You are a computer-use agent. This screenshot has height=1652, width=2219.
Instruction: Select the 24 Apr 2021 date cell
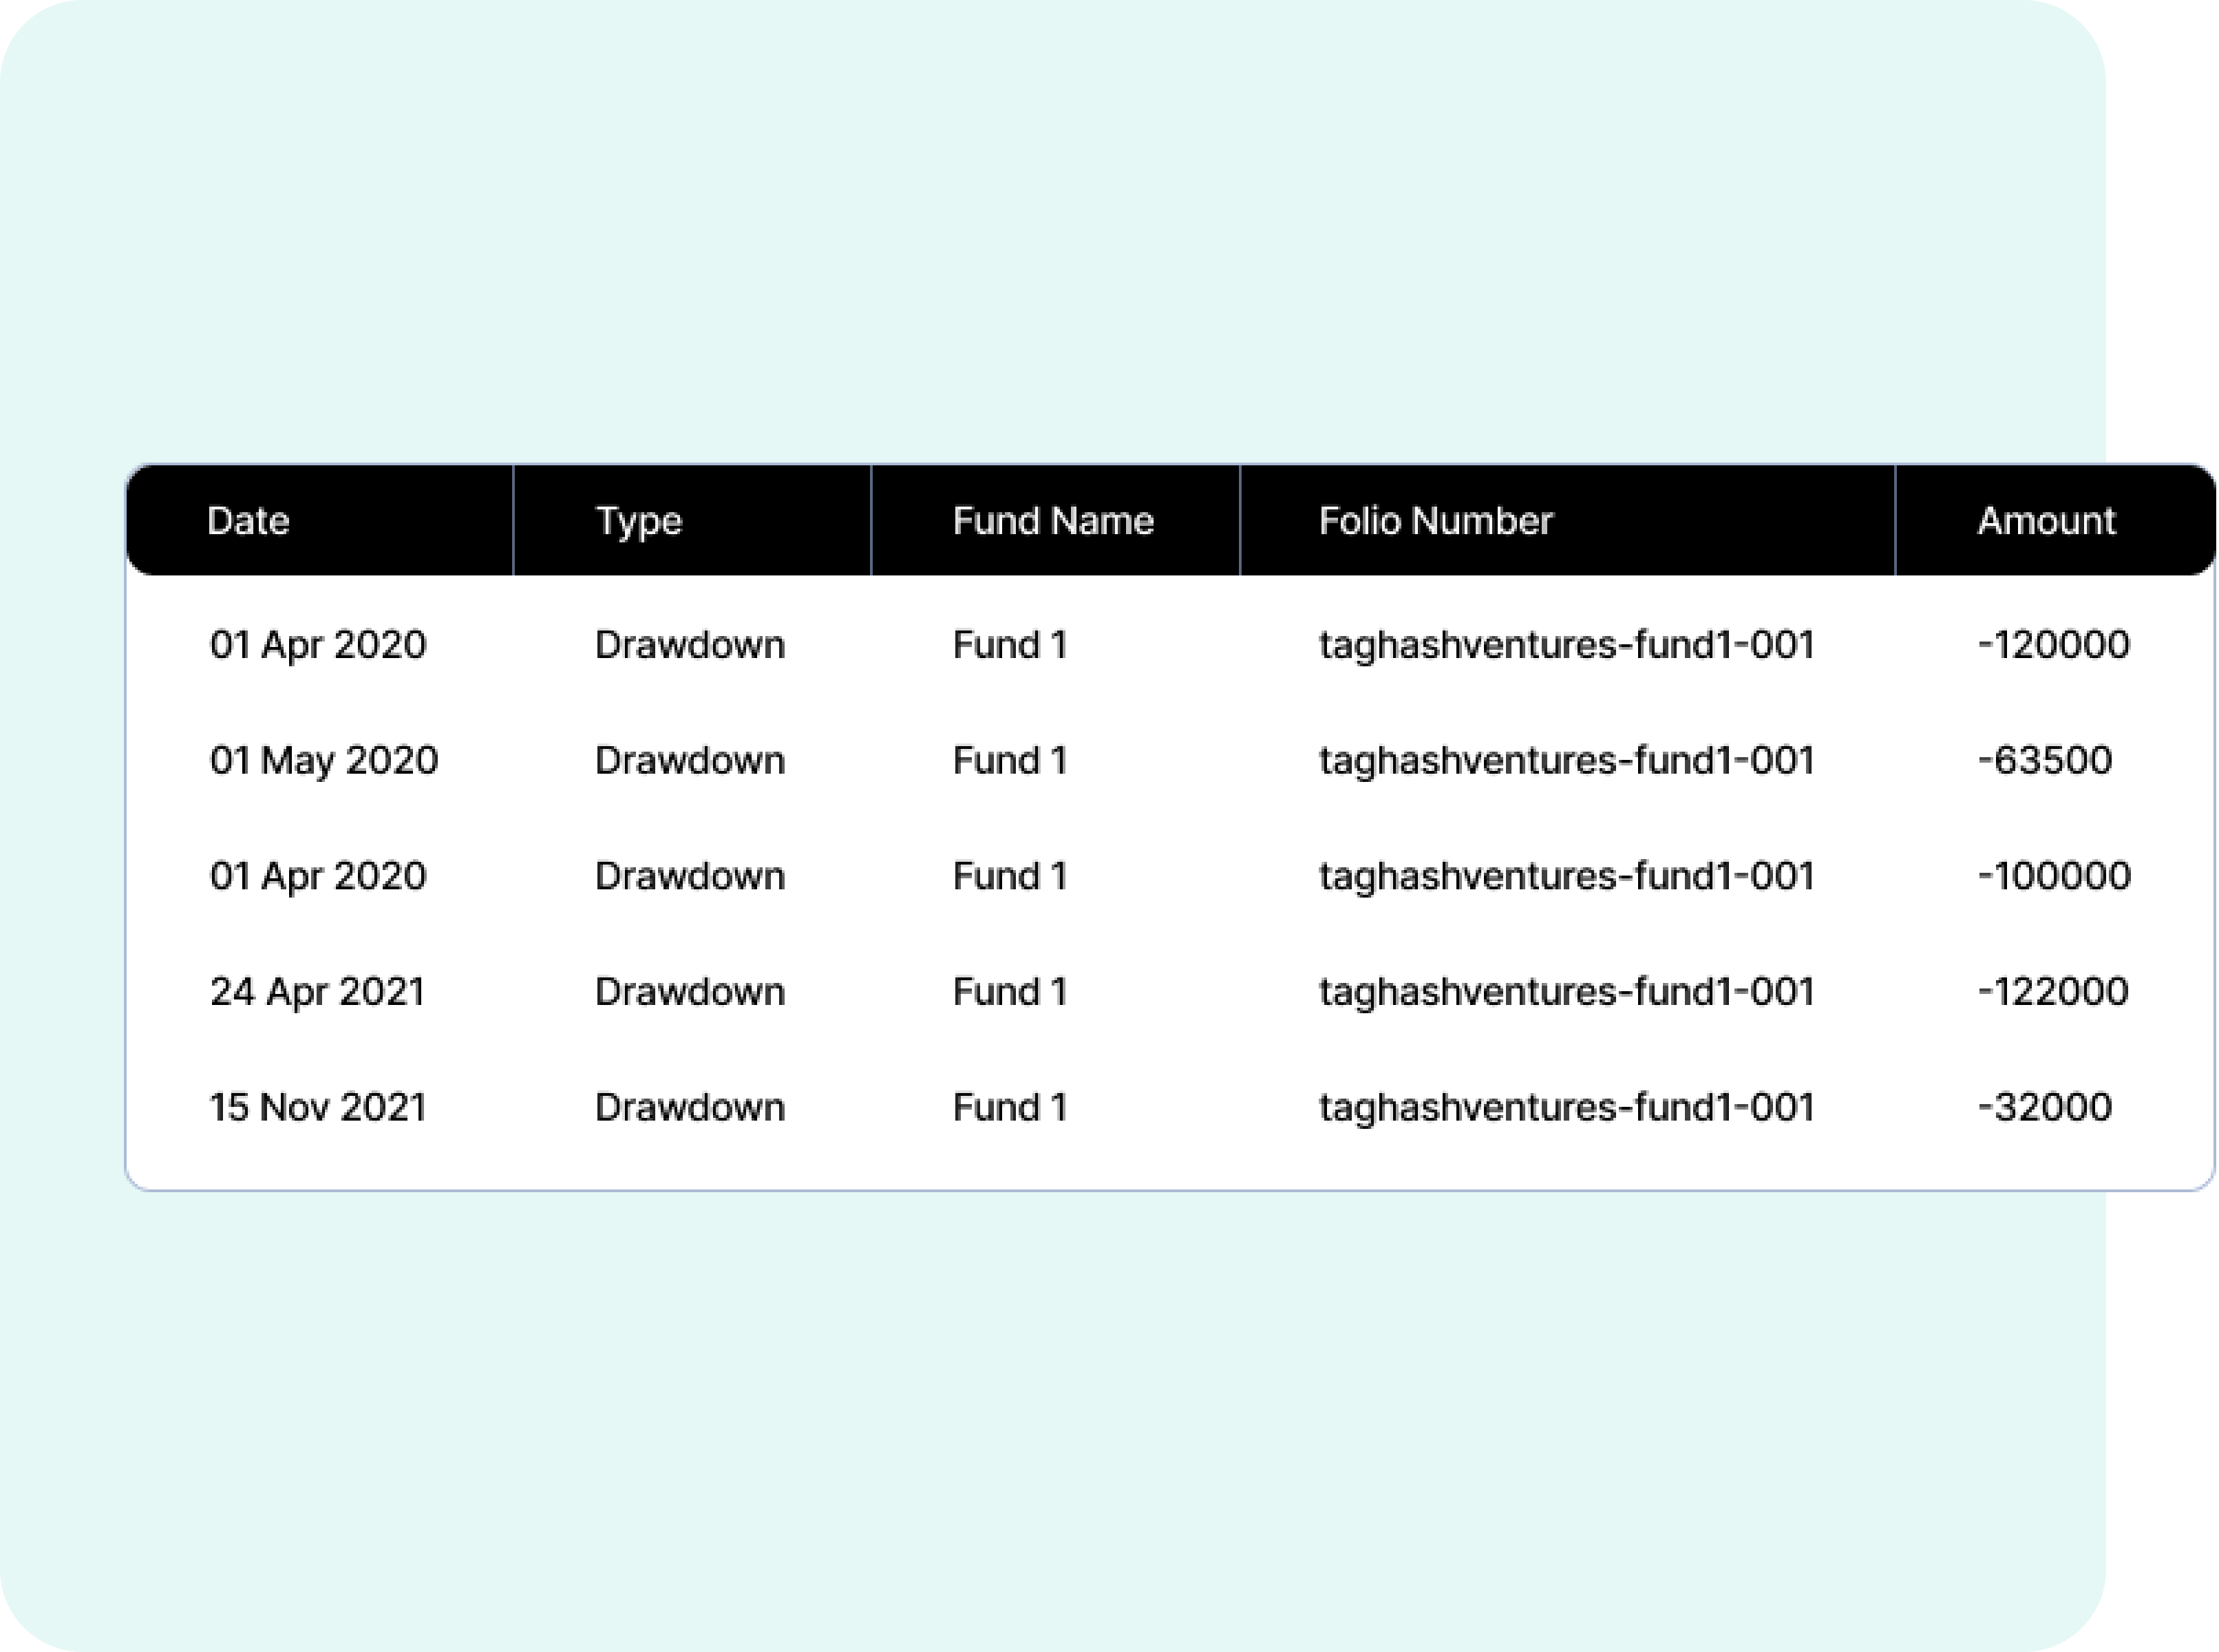pyautogui.click(x=317, y=992)
